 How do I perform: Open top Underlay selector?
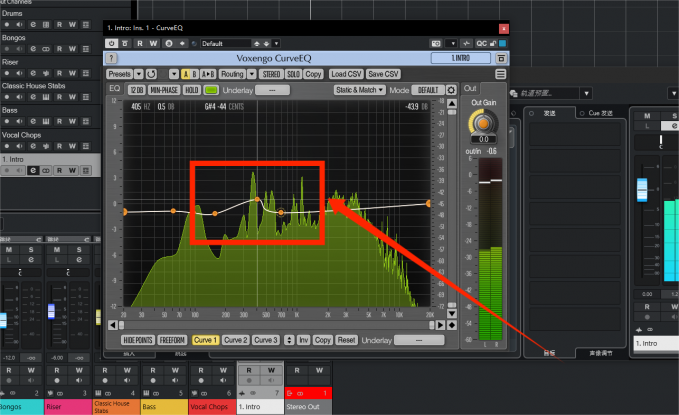[x=272, y=90]
